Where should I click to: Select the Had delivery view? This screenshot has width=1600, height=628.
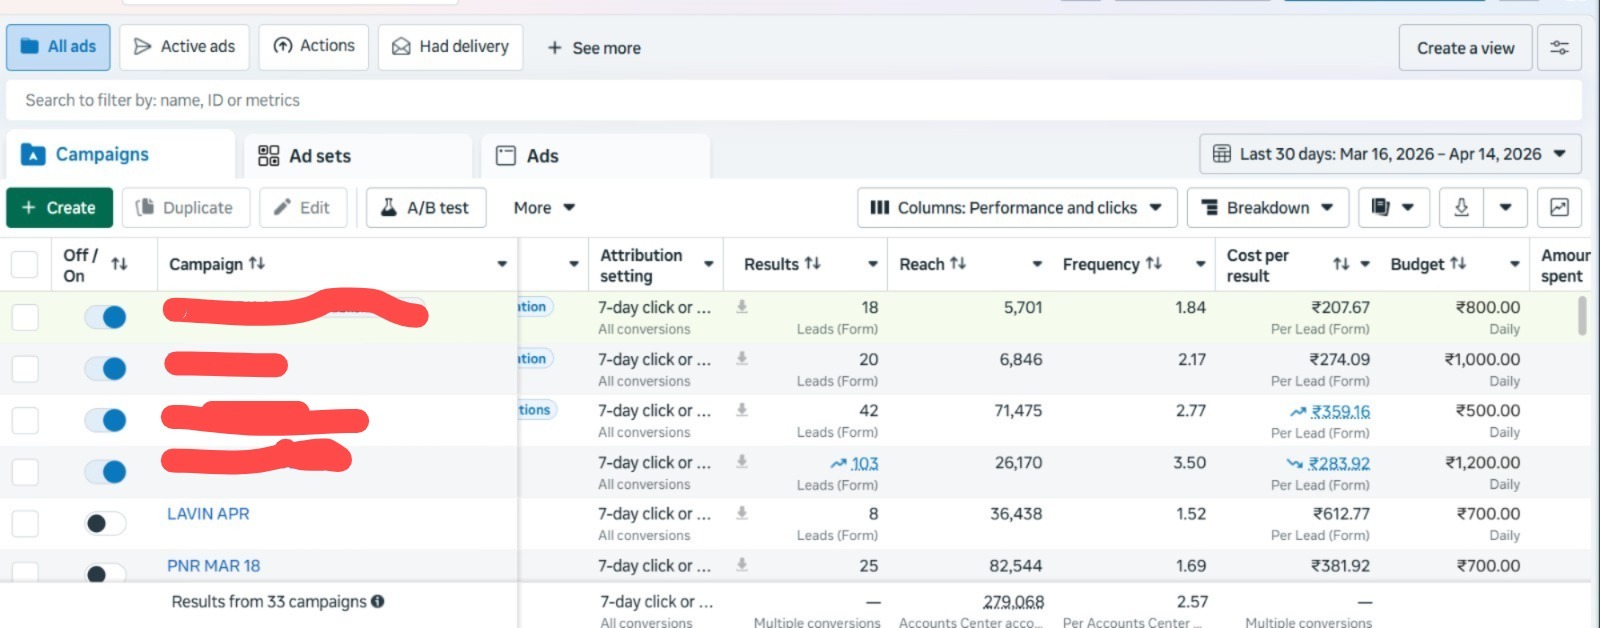[450, 47]
